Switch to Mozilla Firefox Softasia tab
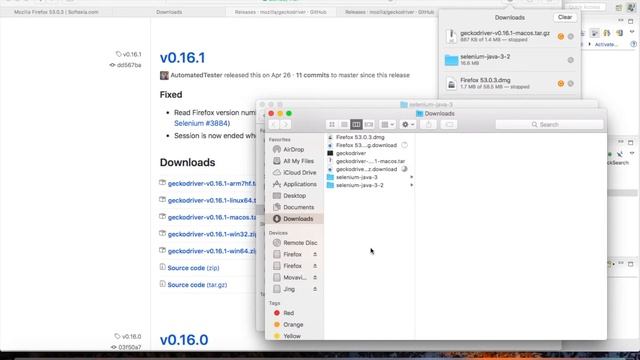This screenshot has width=640, height=360. [x=56, y=12]
